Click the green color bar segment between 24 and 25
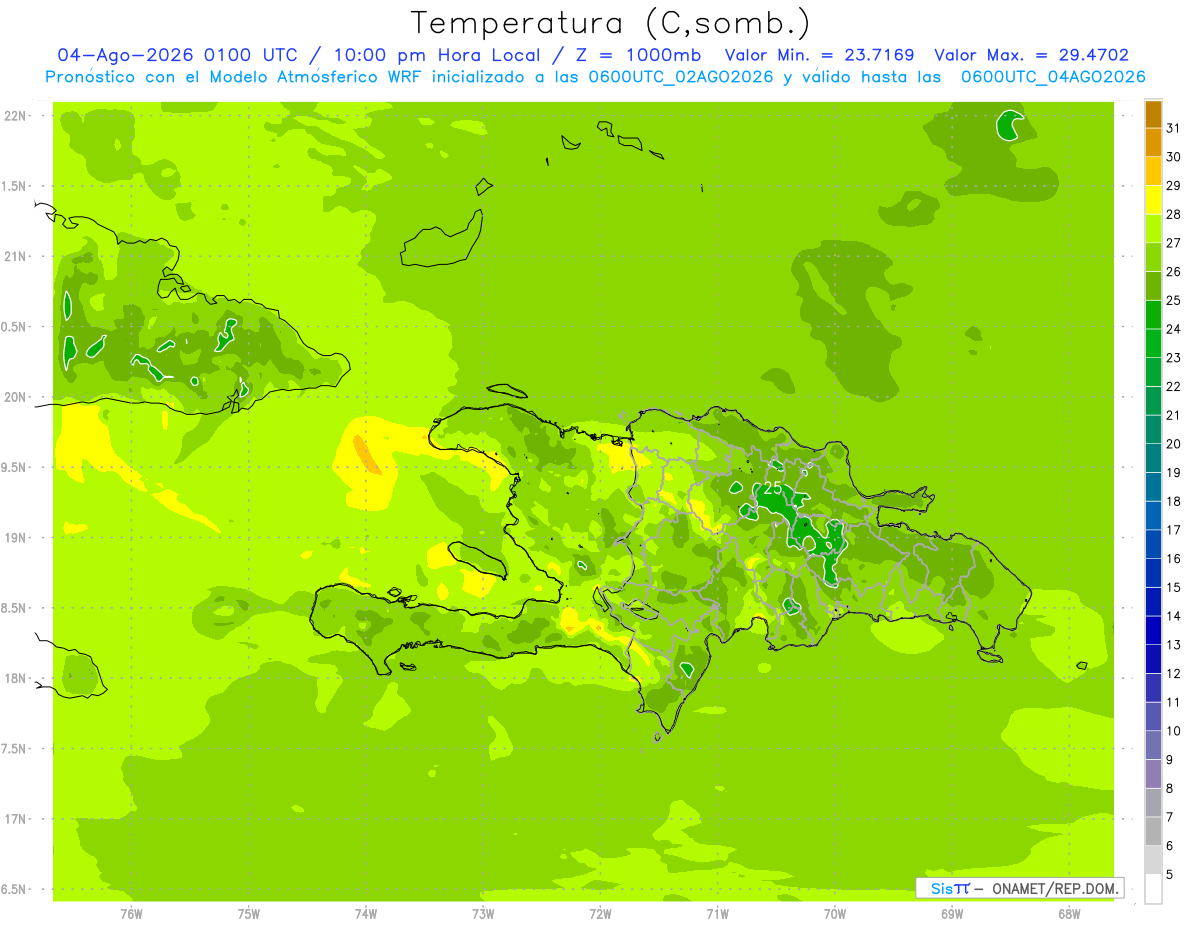The width and height of the screenshot is (1200, 927). point(1153,315)
